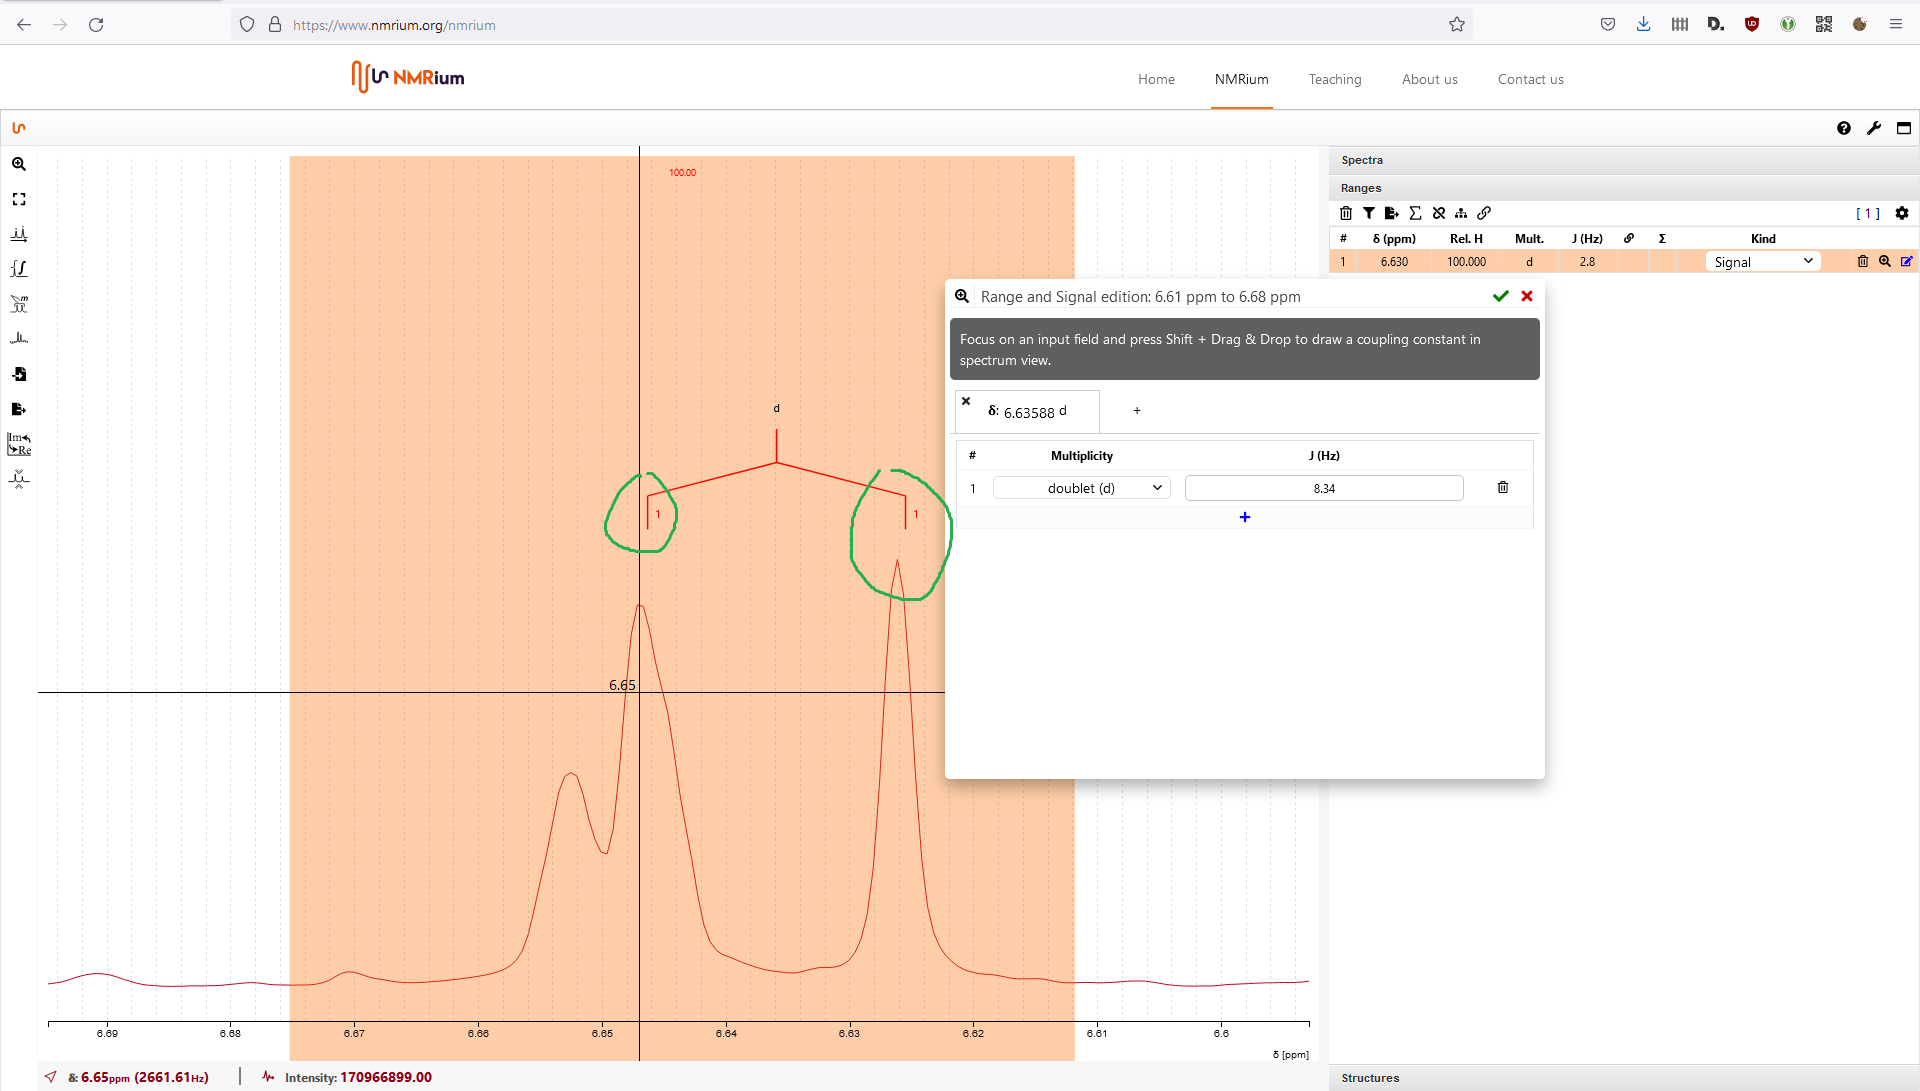1920x1091 pixels.
Task: Collapse the Ranges panel header
Action: pos(1624,188)
